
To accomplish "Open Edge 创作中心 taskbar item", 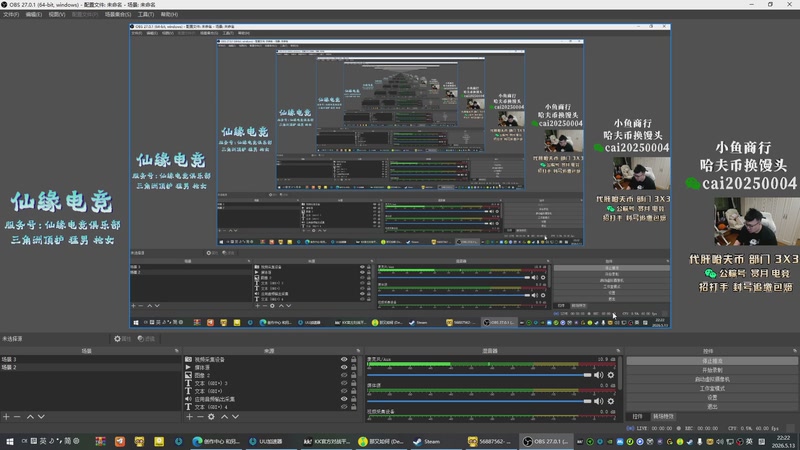I will click(x=216, y=441).
